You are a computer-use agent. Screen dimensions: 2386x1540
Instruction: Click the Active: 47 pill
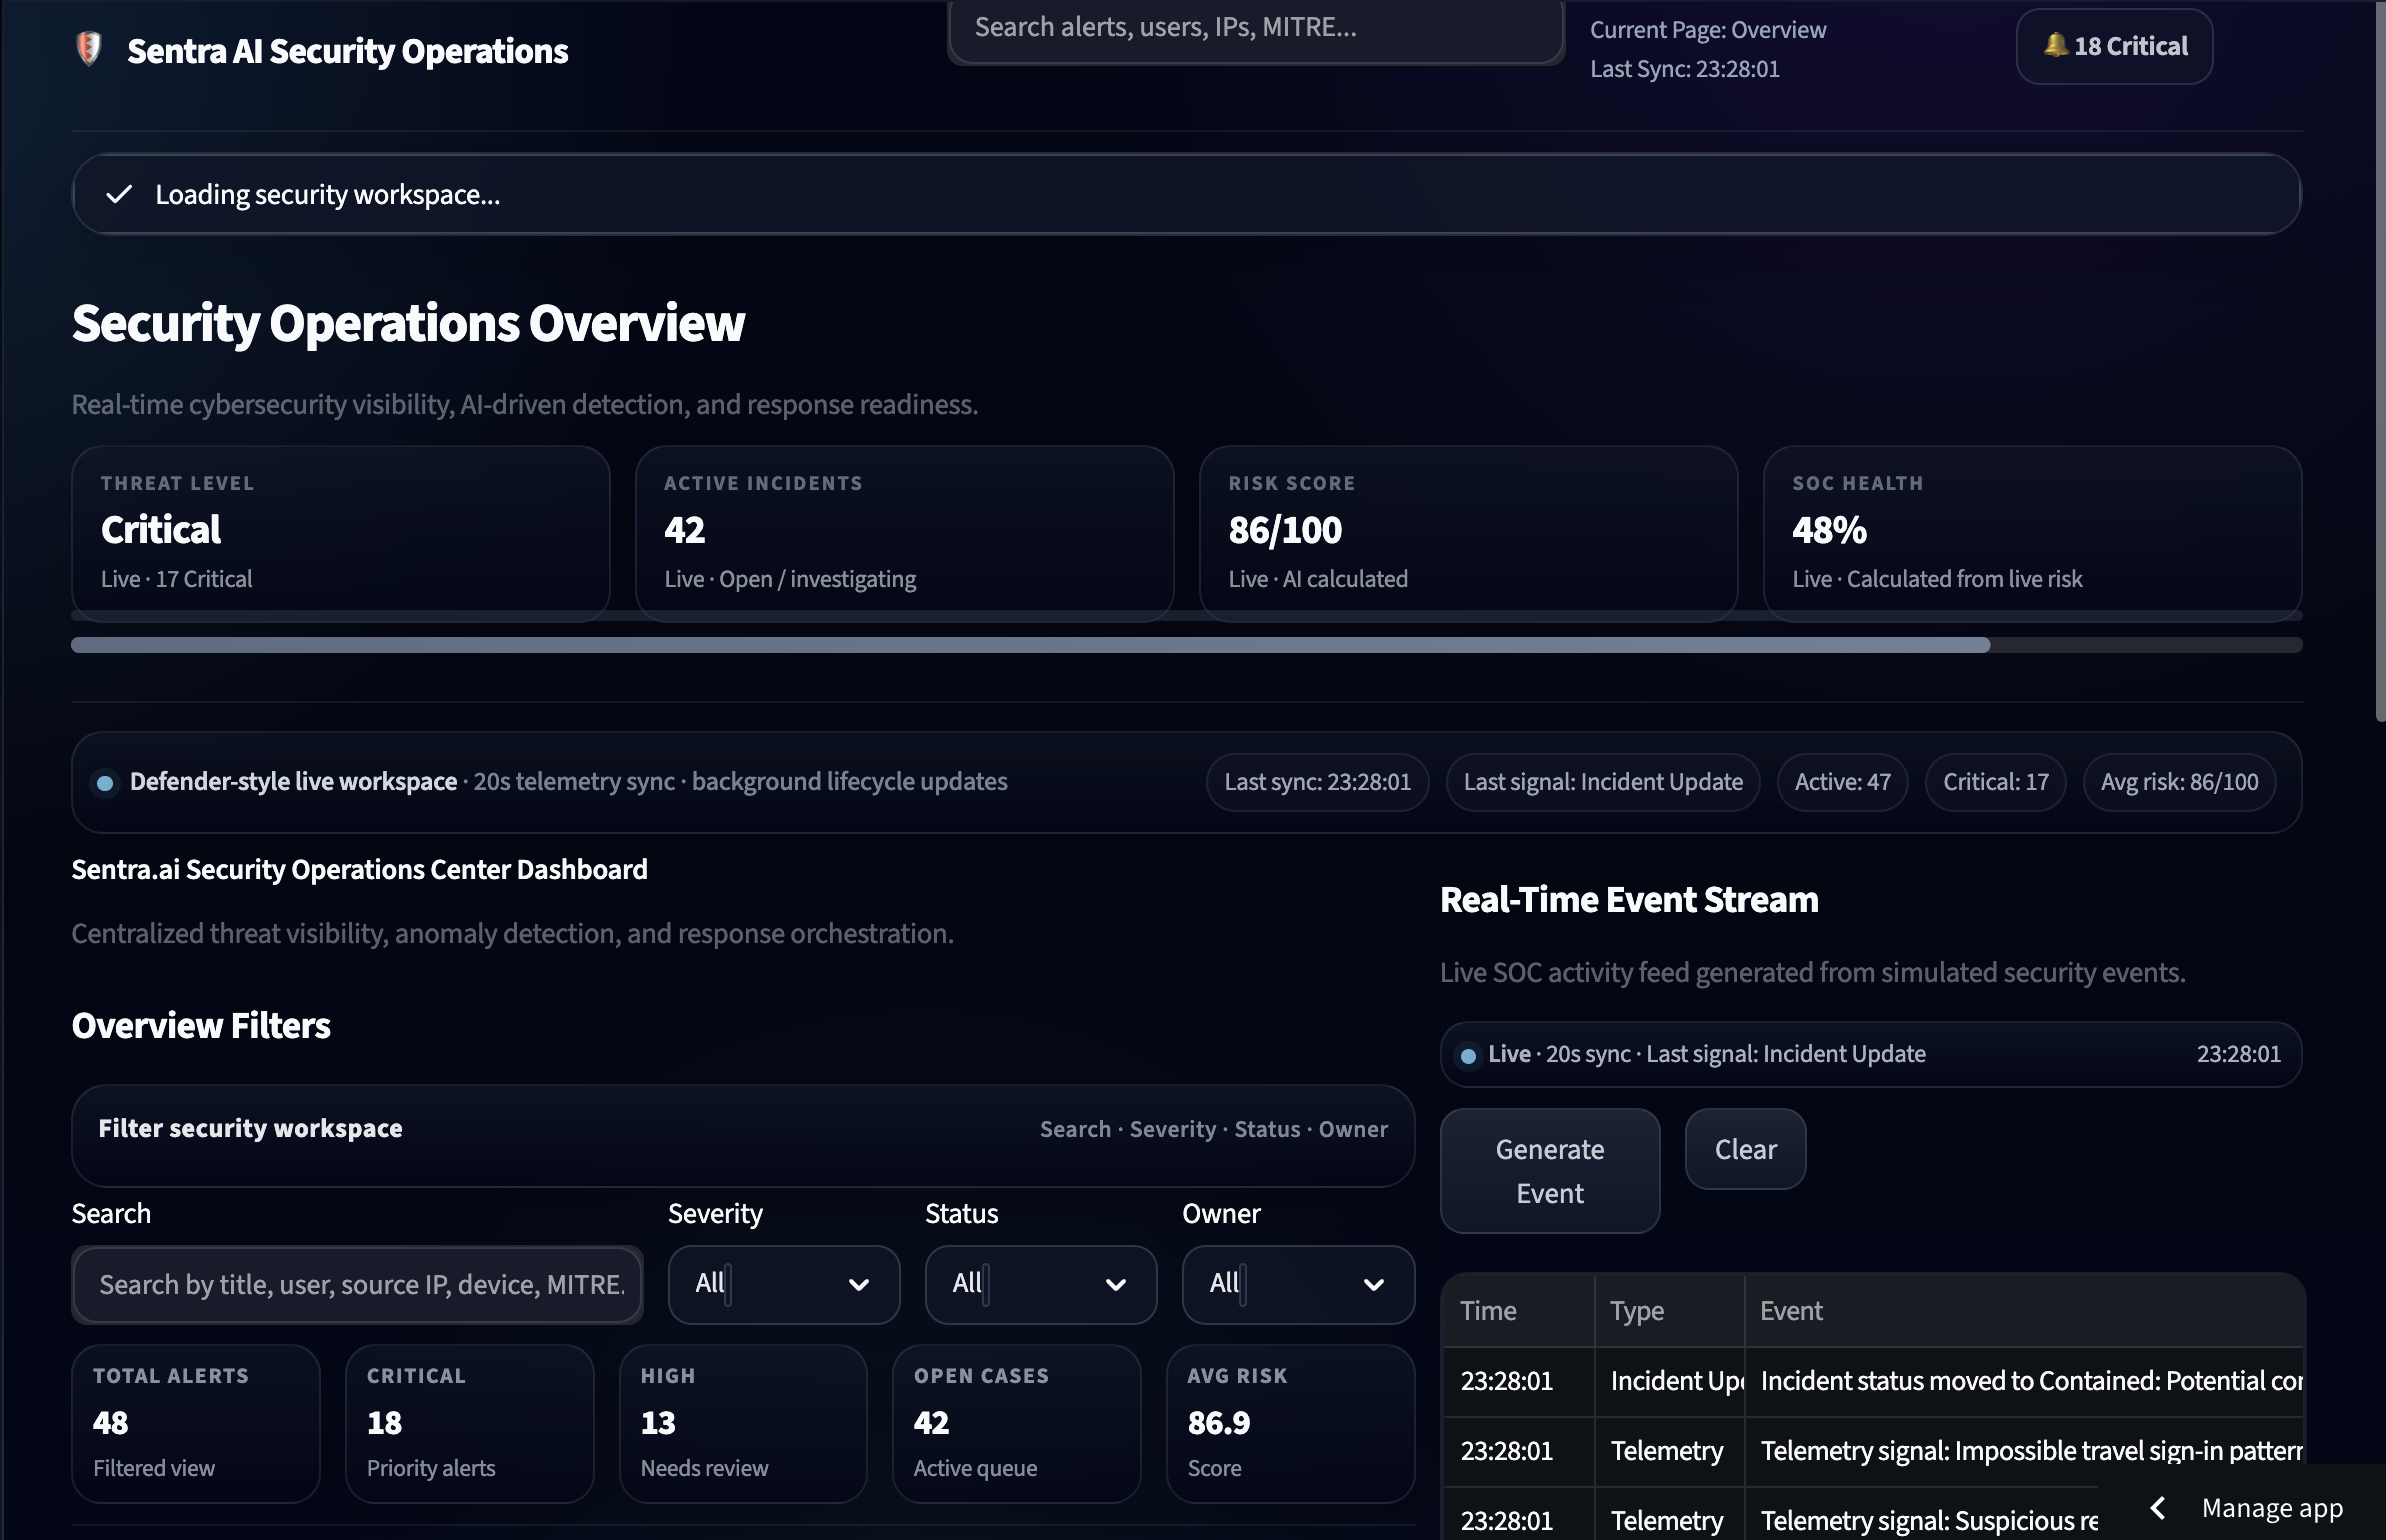(x=1842, y=782)
